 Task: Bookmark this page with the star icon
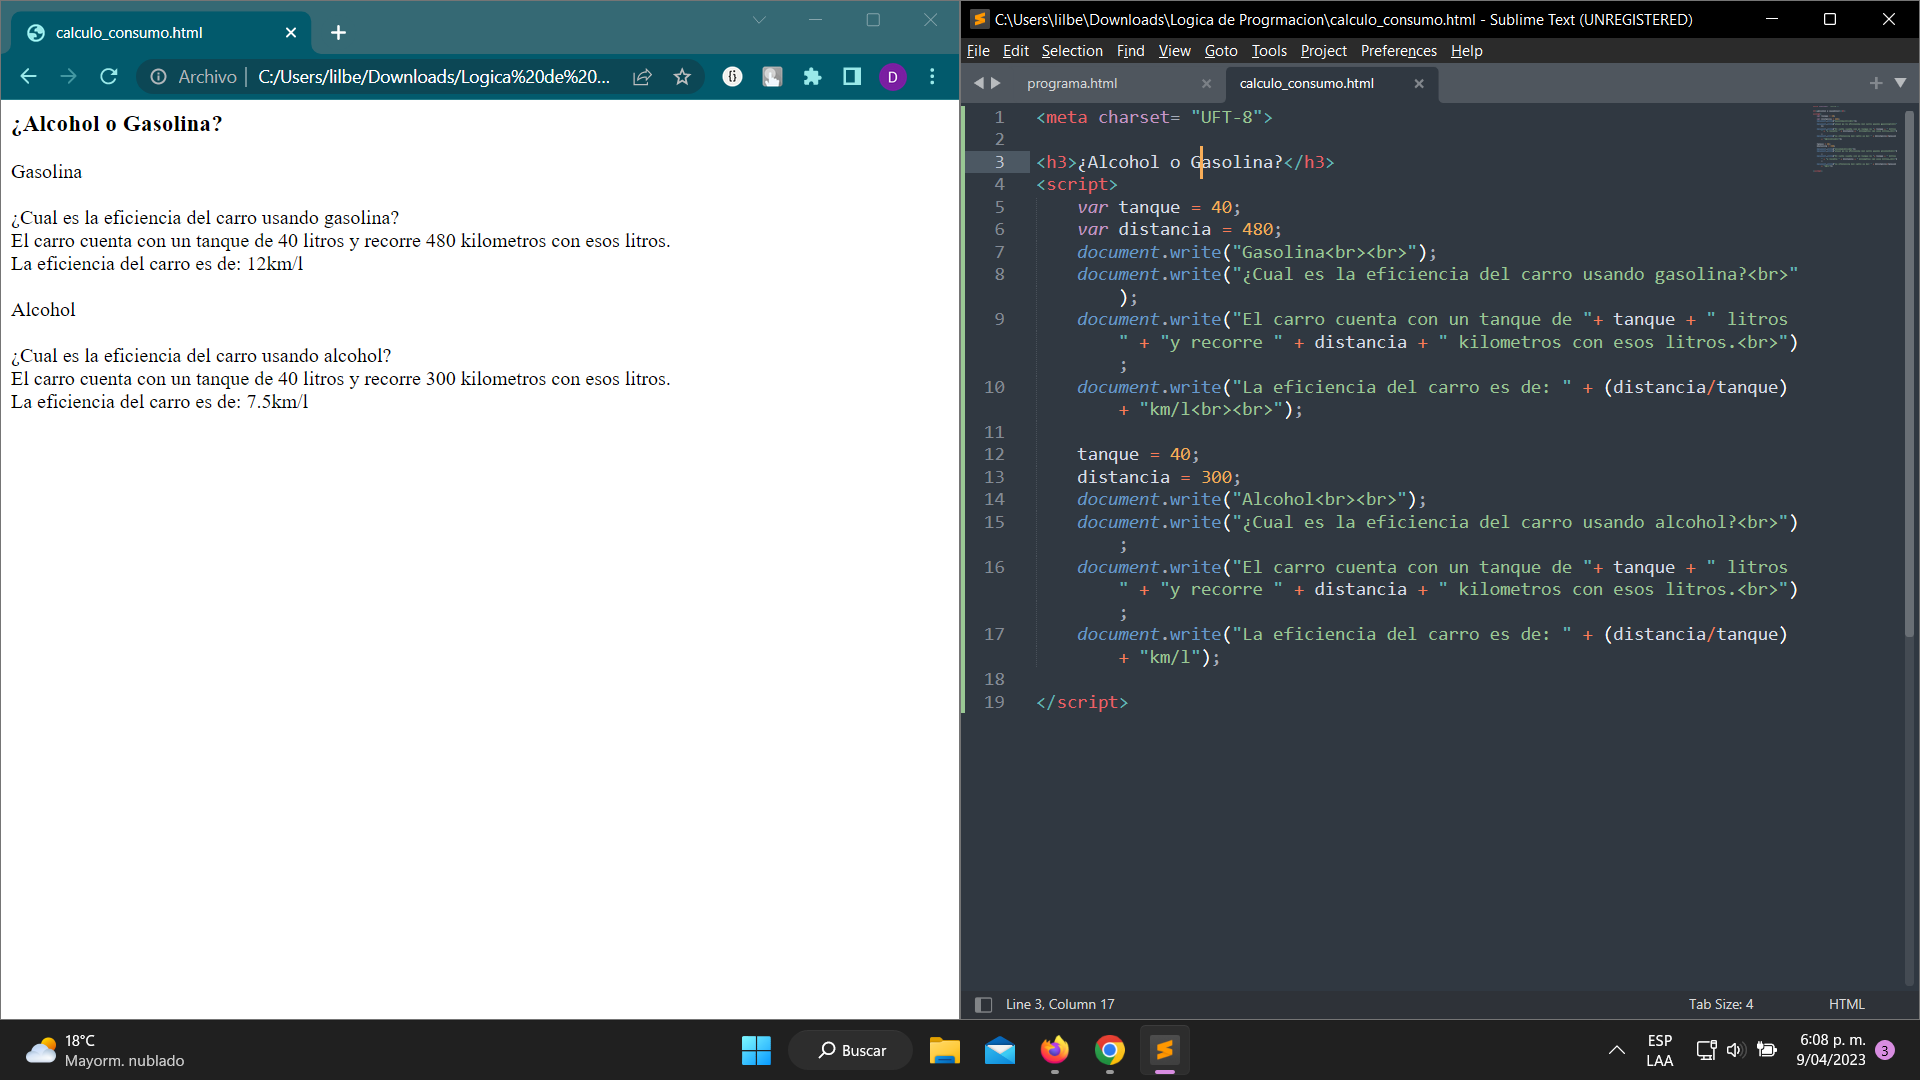pyautogui.click(x=682, y=77)
